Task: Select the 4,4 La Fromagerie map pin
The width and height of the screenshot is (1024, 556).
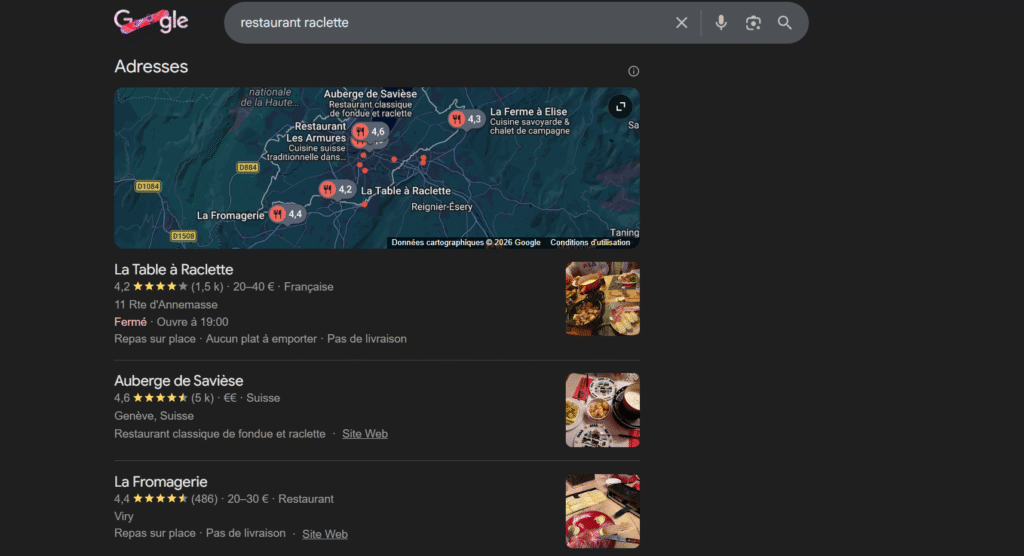Action: click(287, 214)
